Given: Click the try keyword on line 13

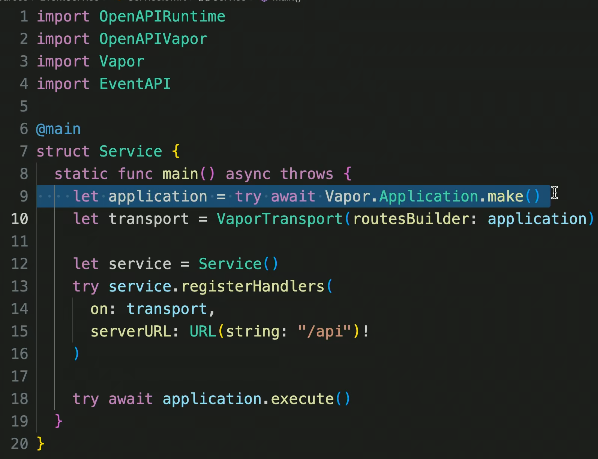Looking at the screenshot, I should pos(85,286).
